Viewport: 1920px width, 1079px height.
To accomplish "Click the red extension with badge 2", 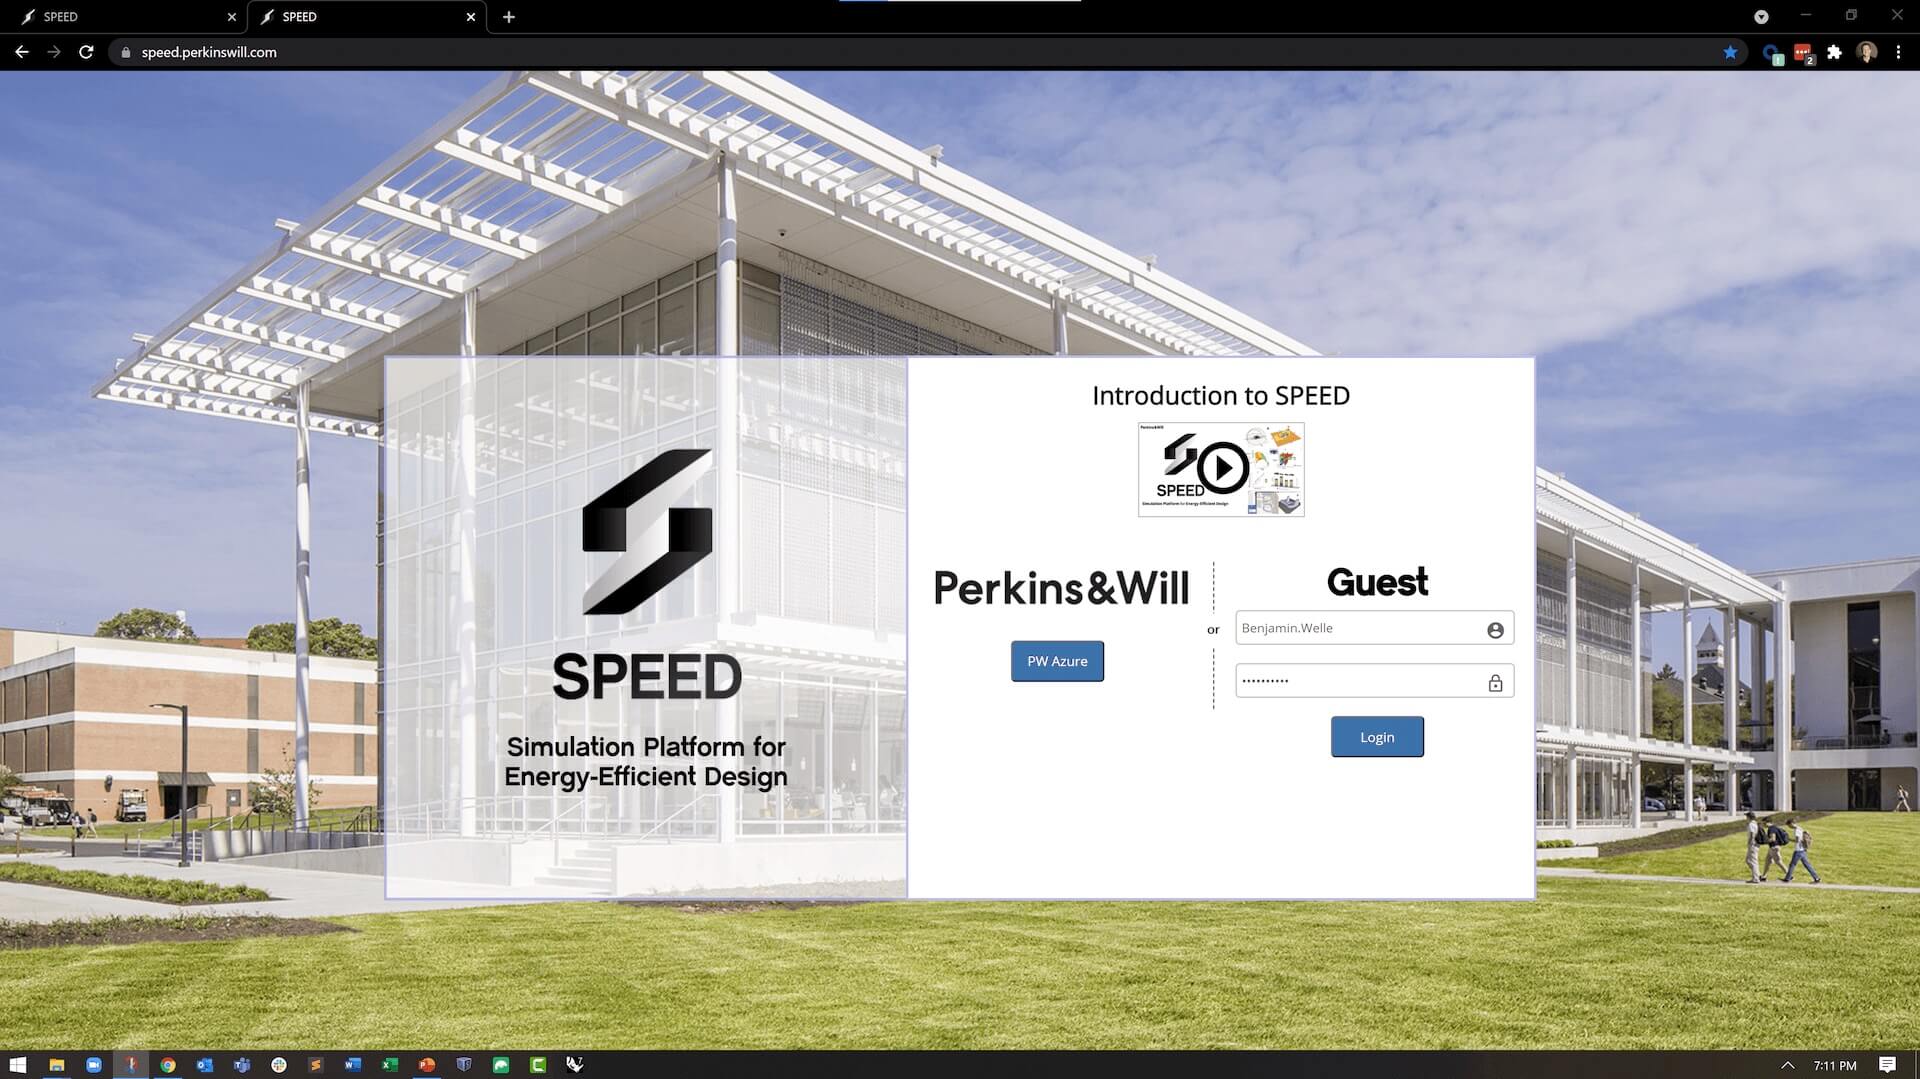I will tap(1803, 53).
